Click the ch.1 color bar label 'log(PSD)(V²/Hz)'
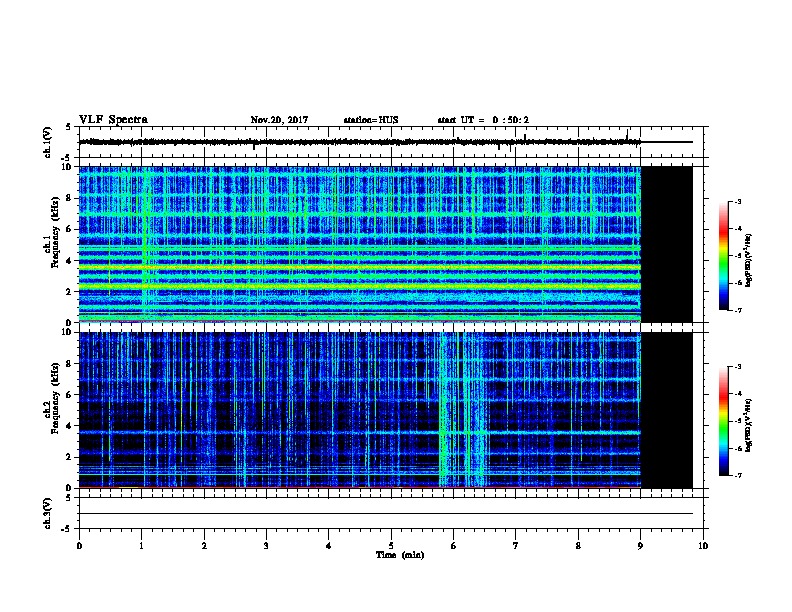 click(x=749, y=260)
